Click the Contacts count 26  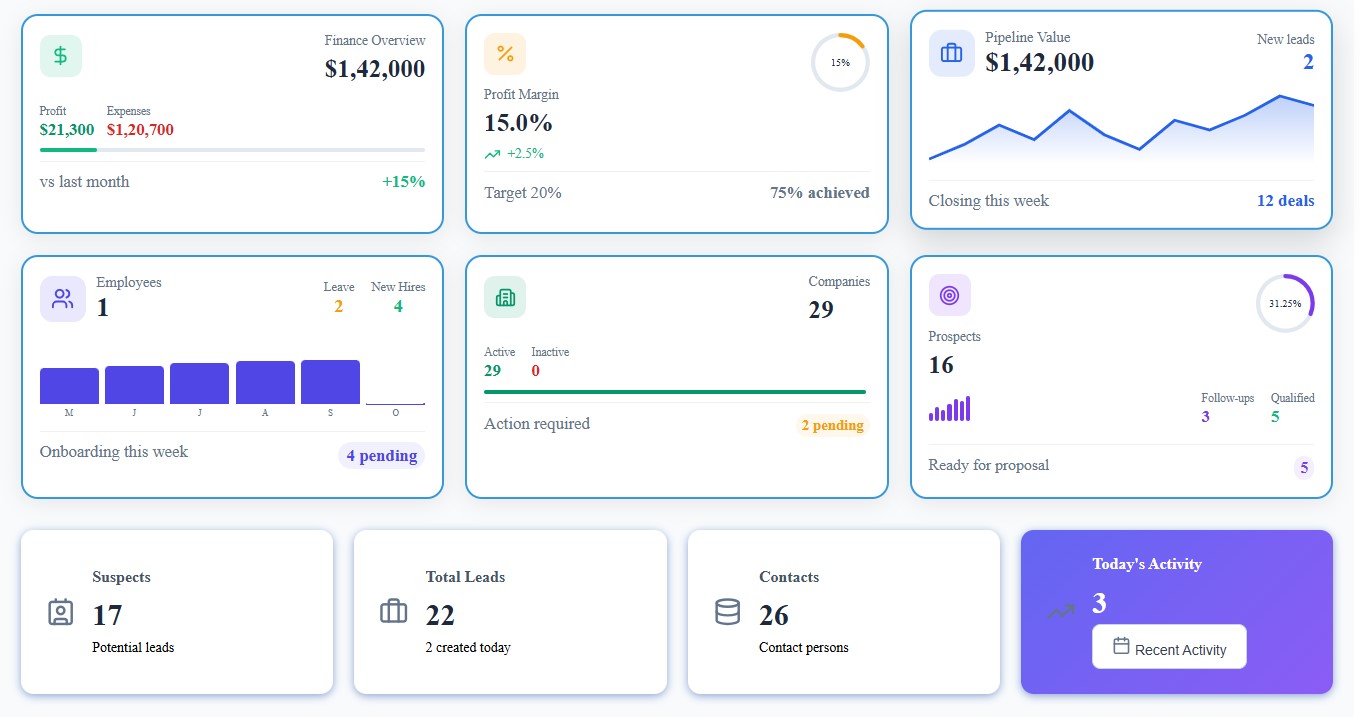click(x=774, y=615)
